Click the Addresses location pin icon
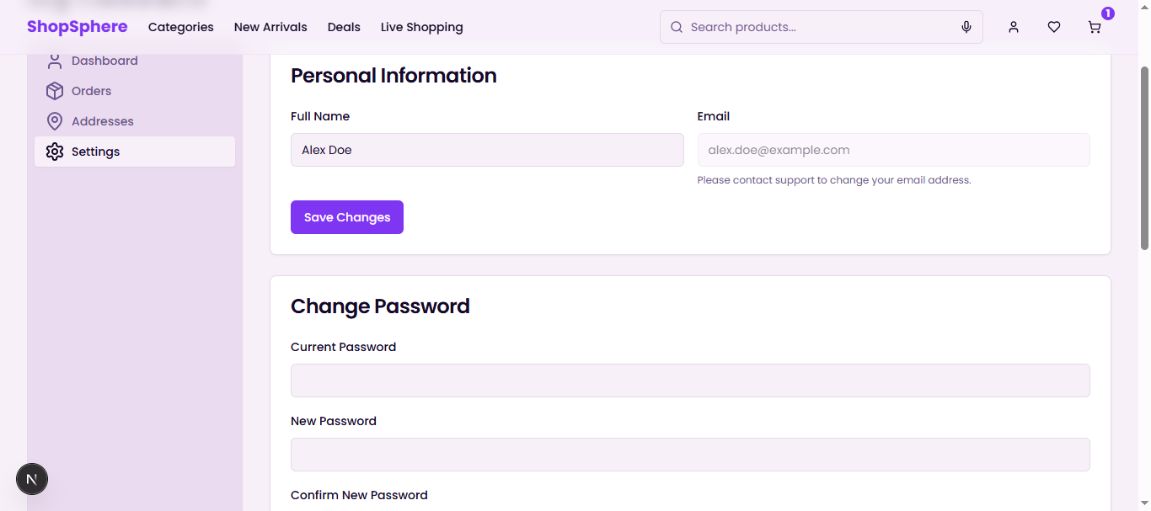Screen dimensions: 1151x511 click(x=55, y=121)
